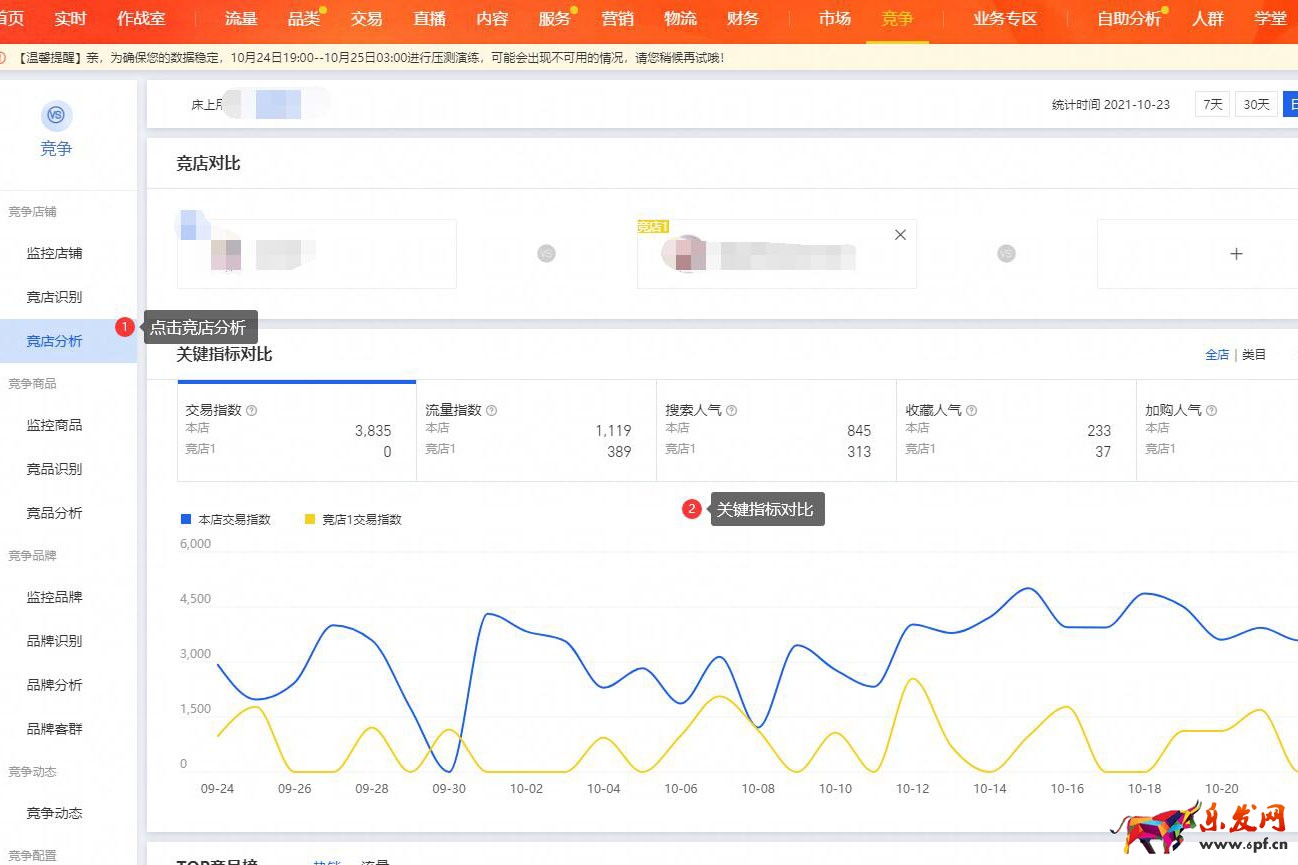The width and height of the screenshot is (1298, 865).
Task: Open the 市场 menu in the top bar
Action: click(x=834, y=17)
